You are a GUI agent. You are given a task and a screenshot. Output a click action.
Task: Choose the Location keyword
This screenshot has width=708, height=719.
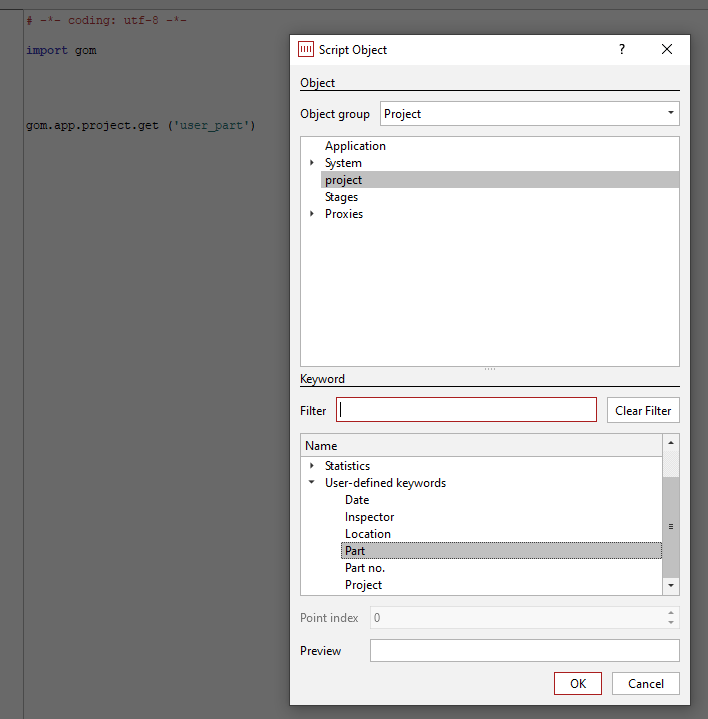(367, 534)
